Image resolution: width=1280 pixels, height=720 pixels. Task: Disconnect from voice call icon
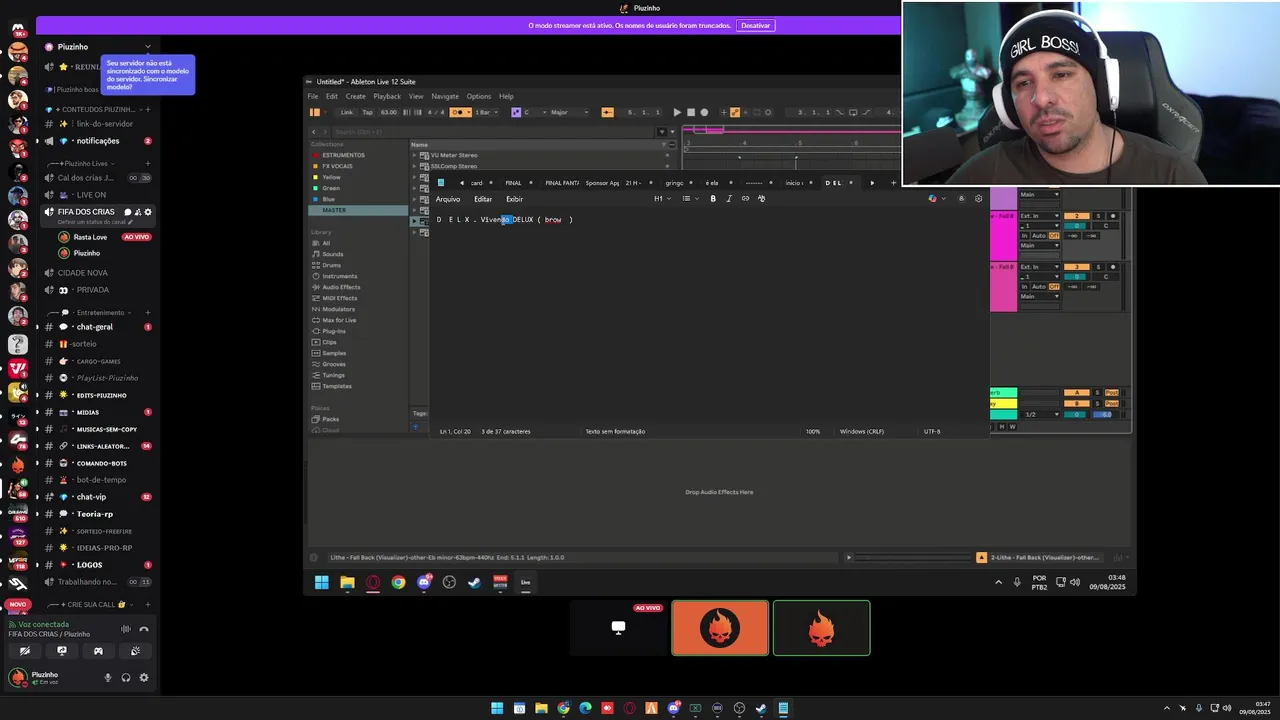coord(144,629)
